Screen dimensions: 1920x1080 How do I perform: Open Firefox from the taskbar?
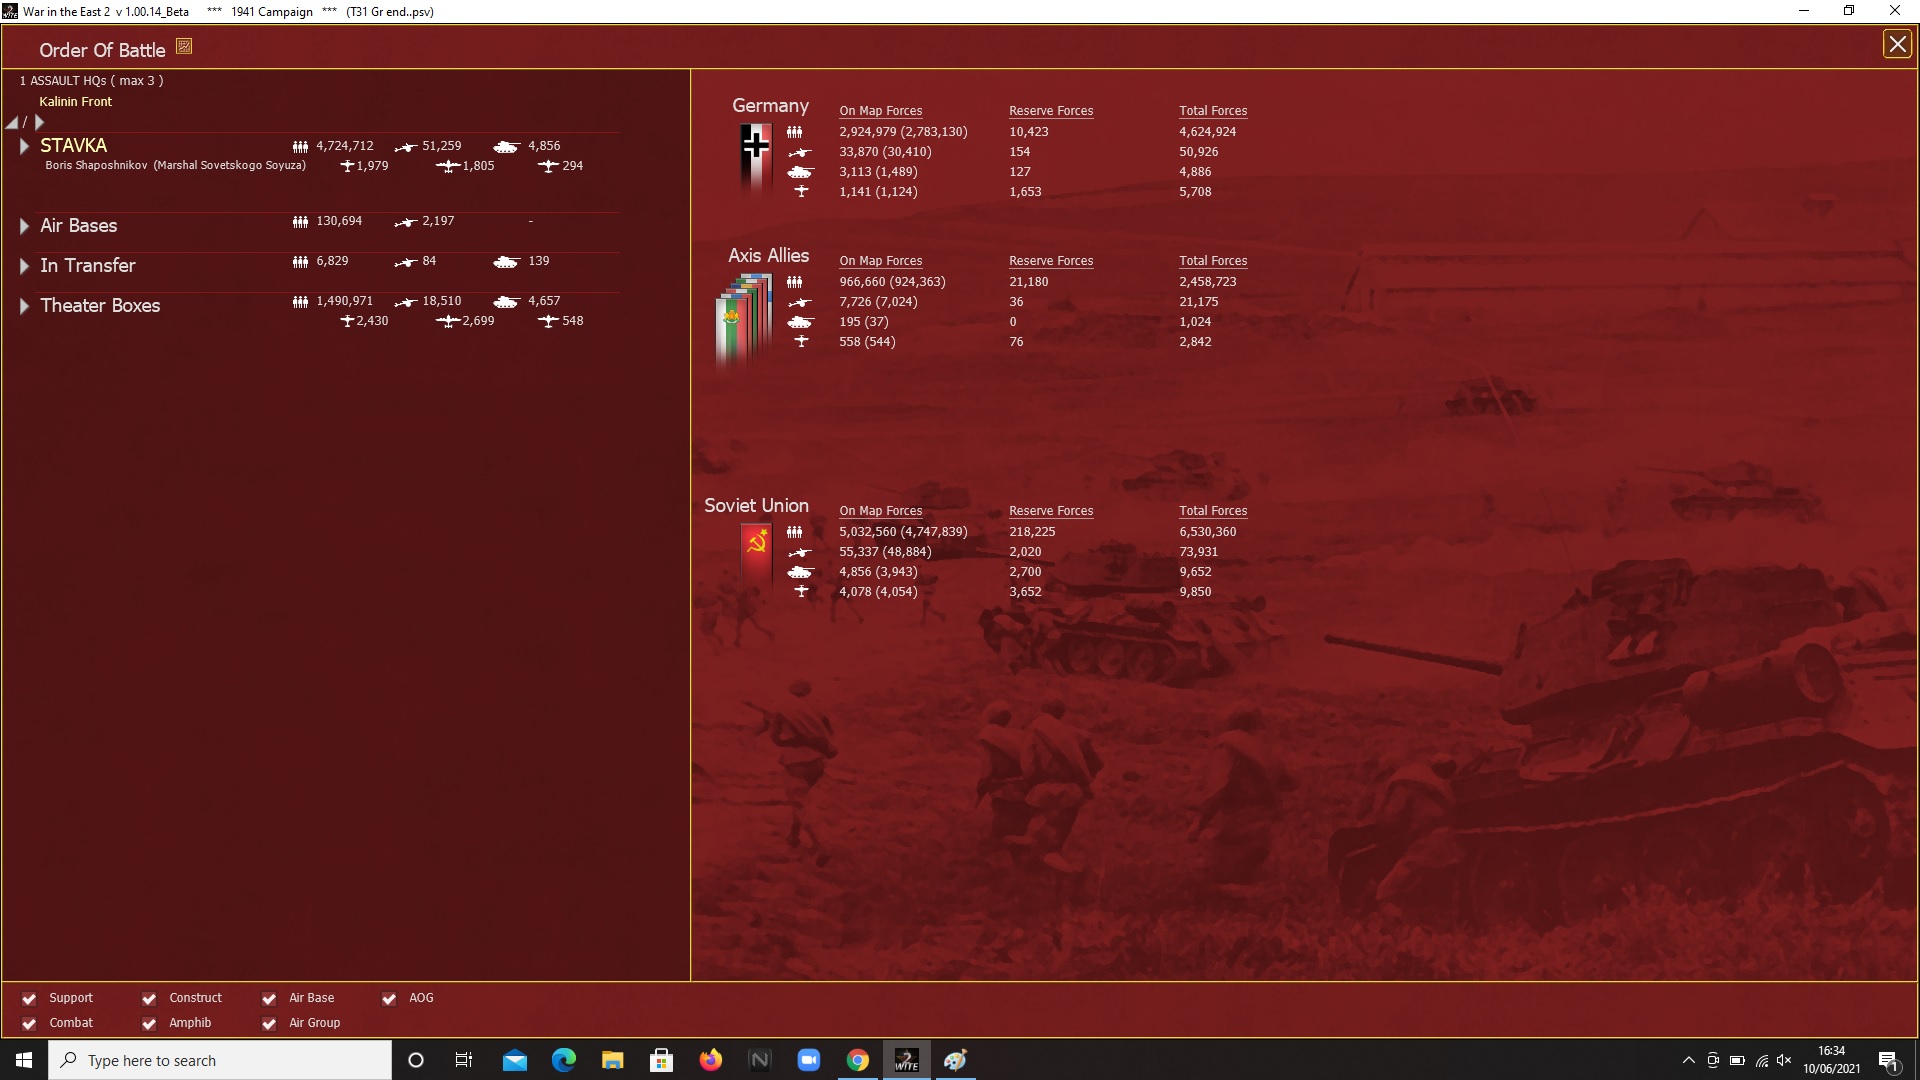pyautogui.click(x=711, y=1060)
